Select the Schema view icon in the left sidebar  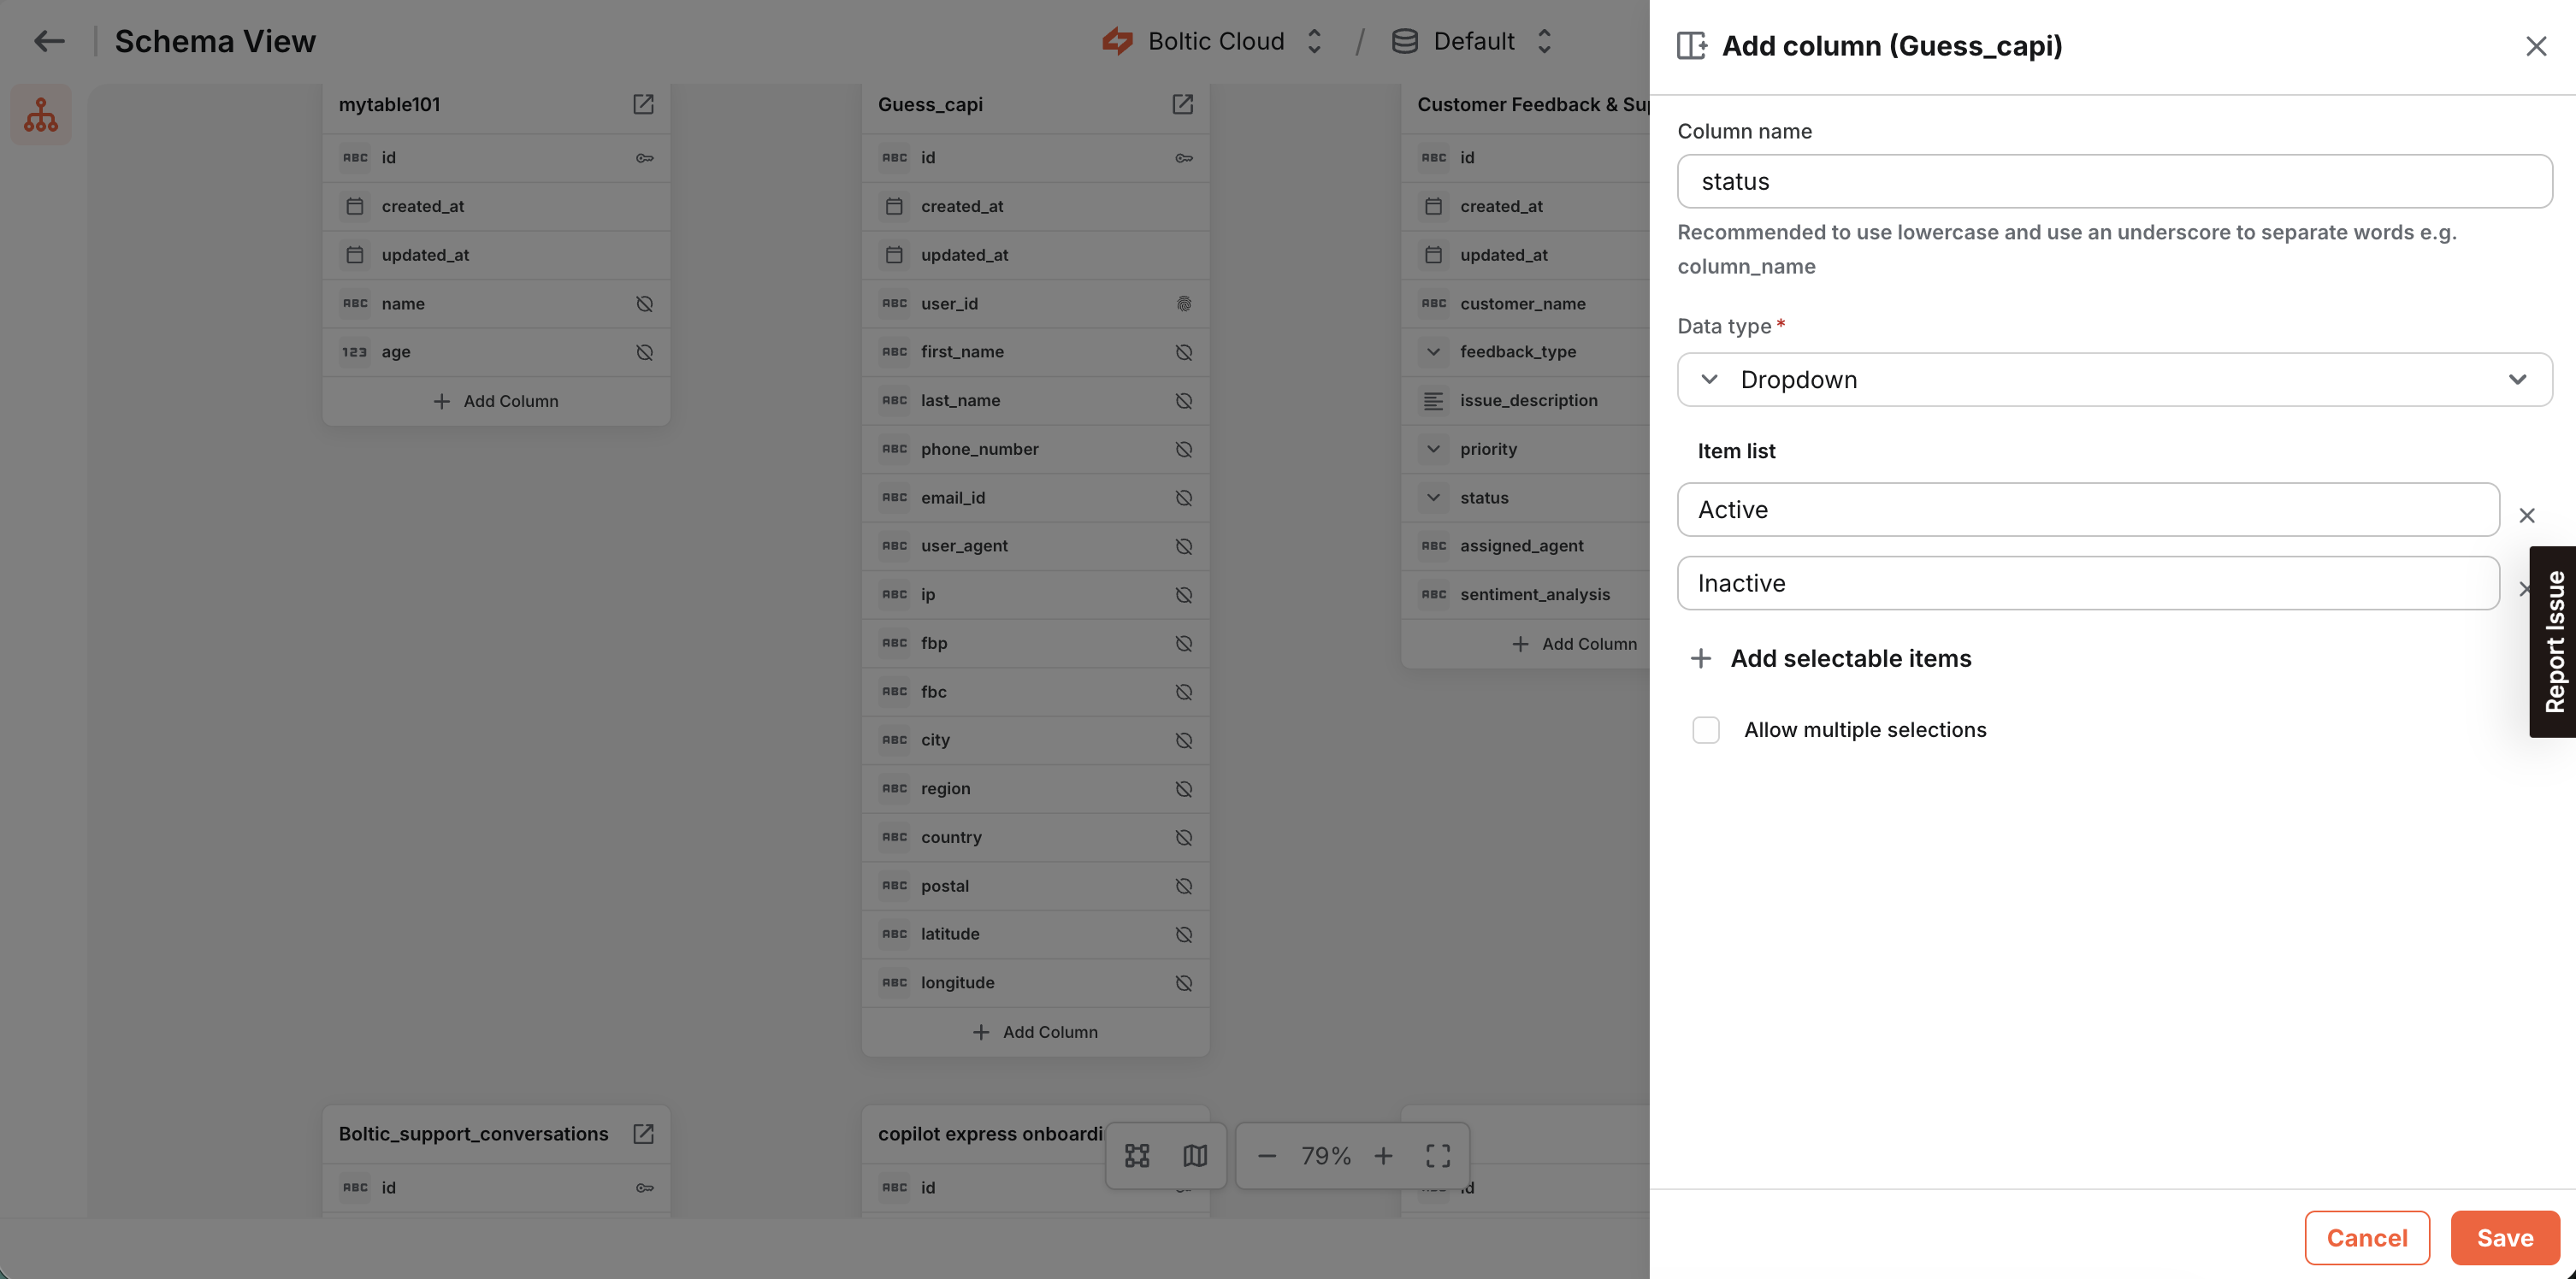[x=41, y=114]
